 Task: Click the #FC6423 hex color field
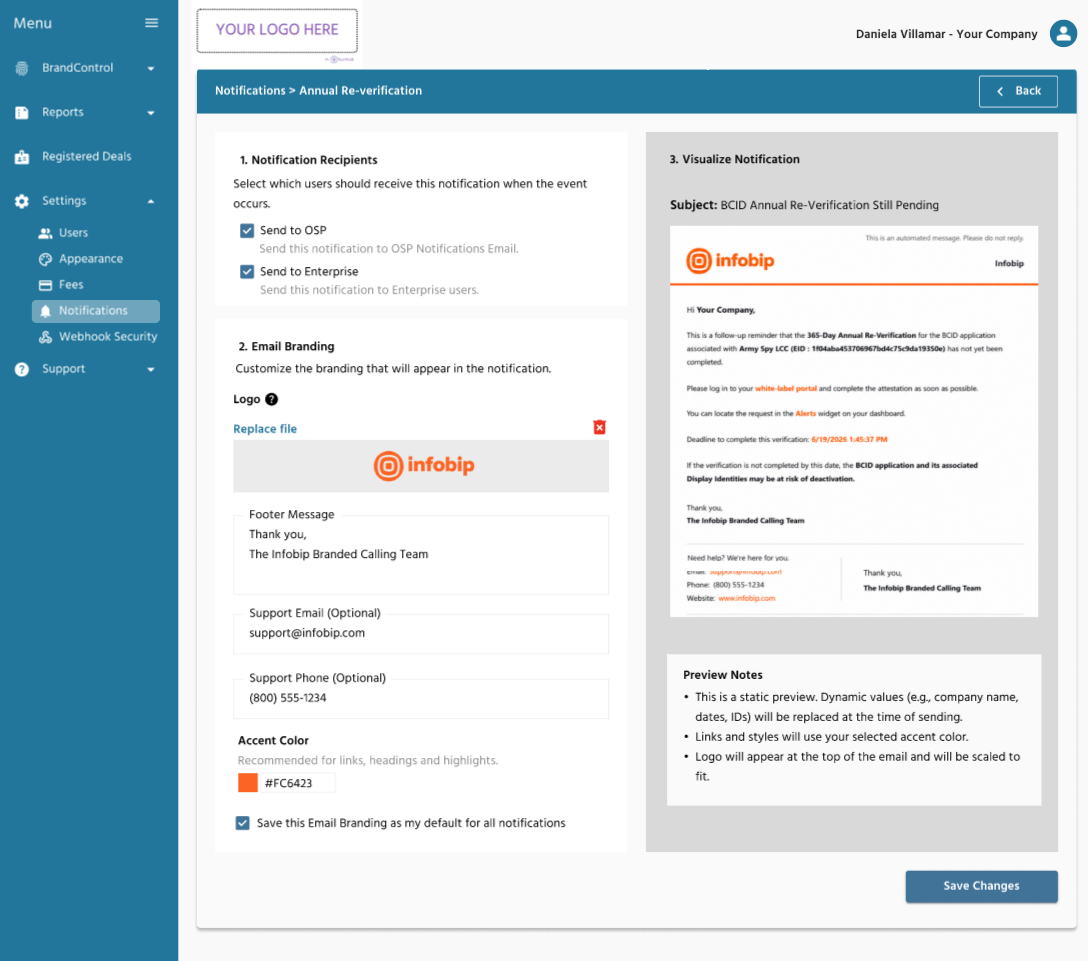298,783
